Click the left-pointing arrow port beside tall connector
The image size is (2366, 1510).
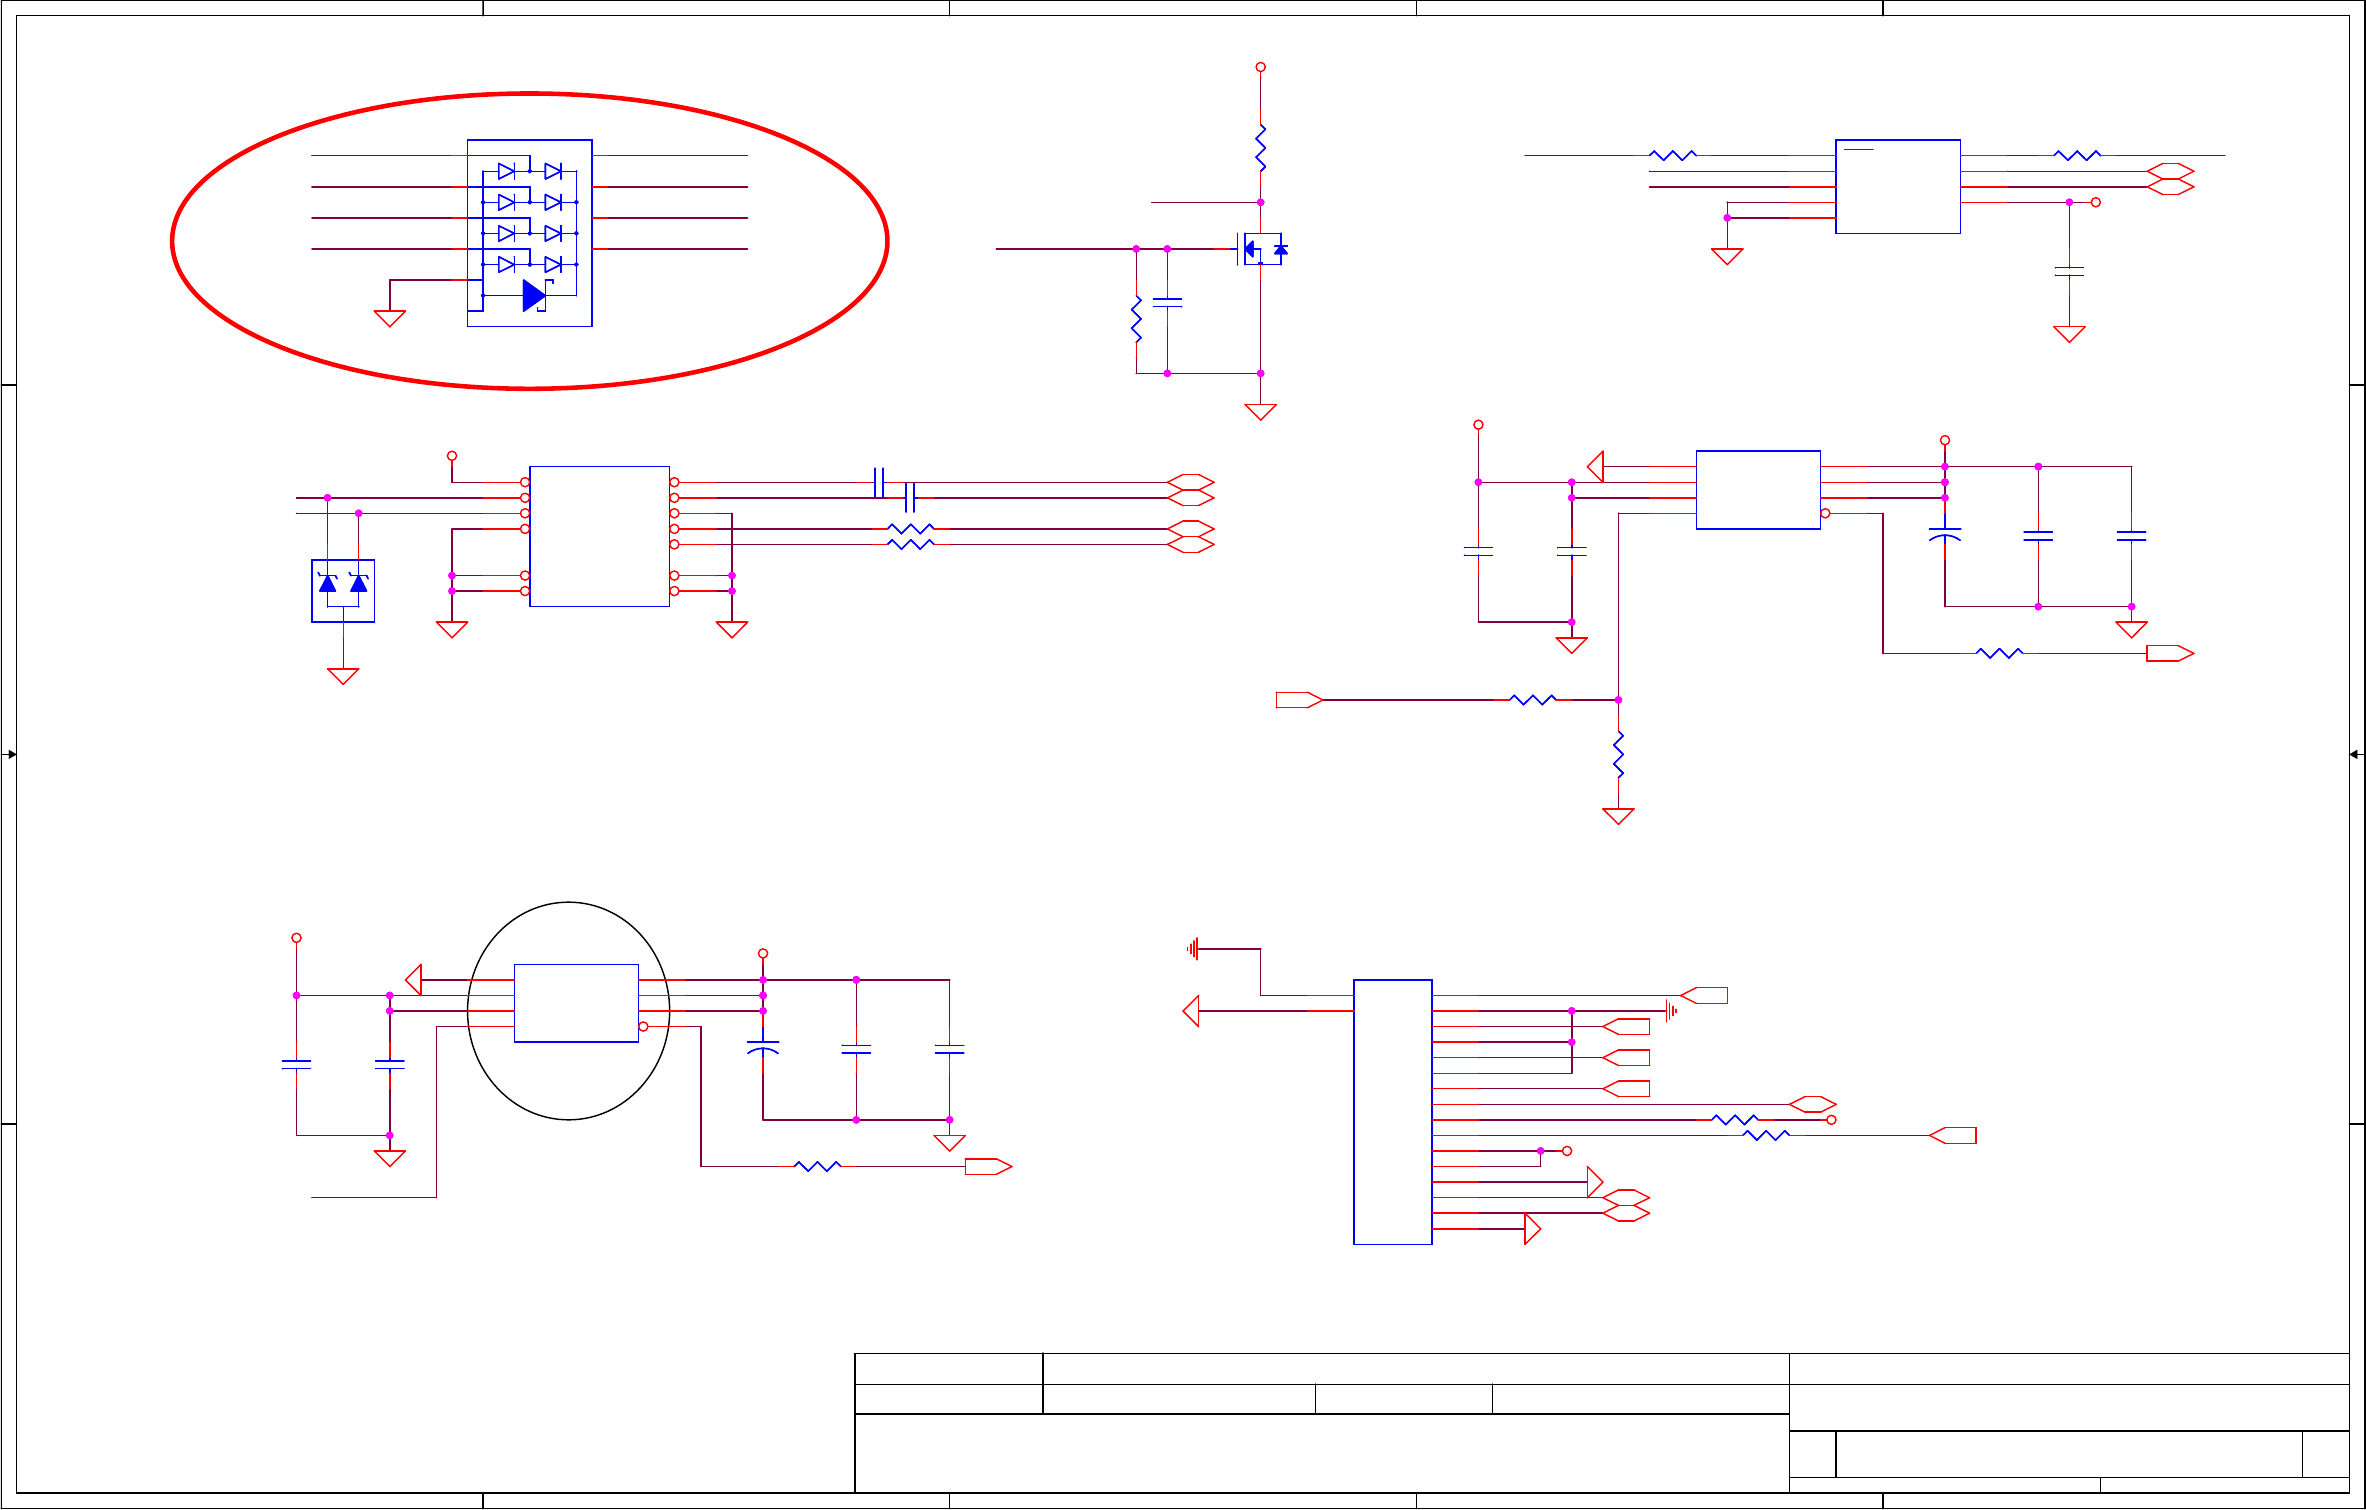point(1191,1011)
